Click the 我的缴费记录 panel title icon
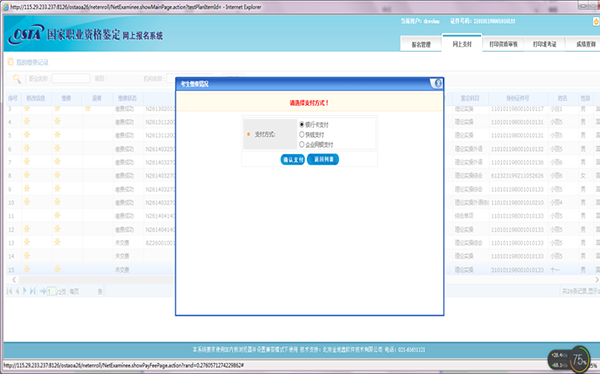The height and width of the screenshot is (374, 600). 10,62
